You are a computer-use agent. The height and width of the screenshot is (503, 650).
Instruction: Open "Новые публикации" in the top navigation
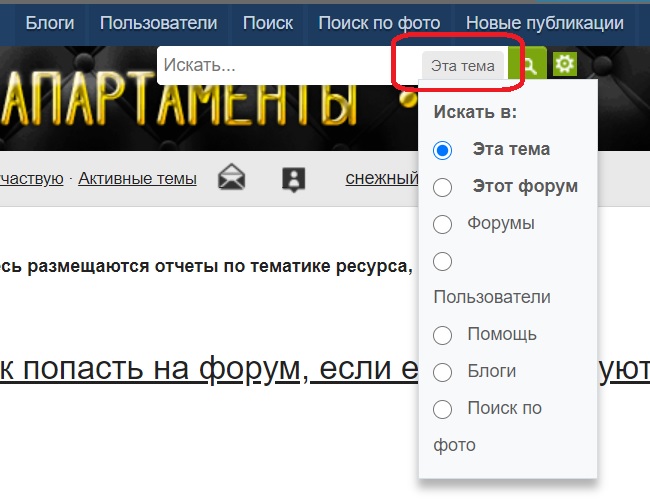[545, 22]
